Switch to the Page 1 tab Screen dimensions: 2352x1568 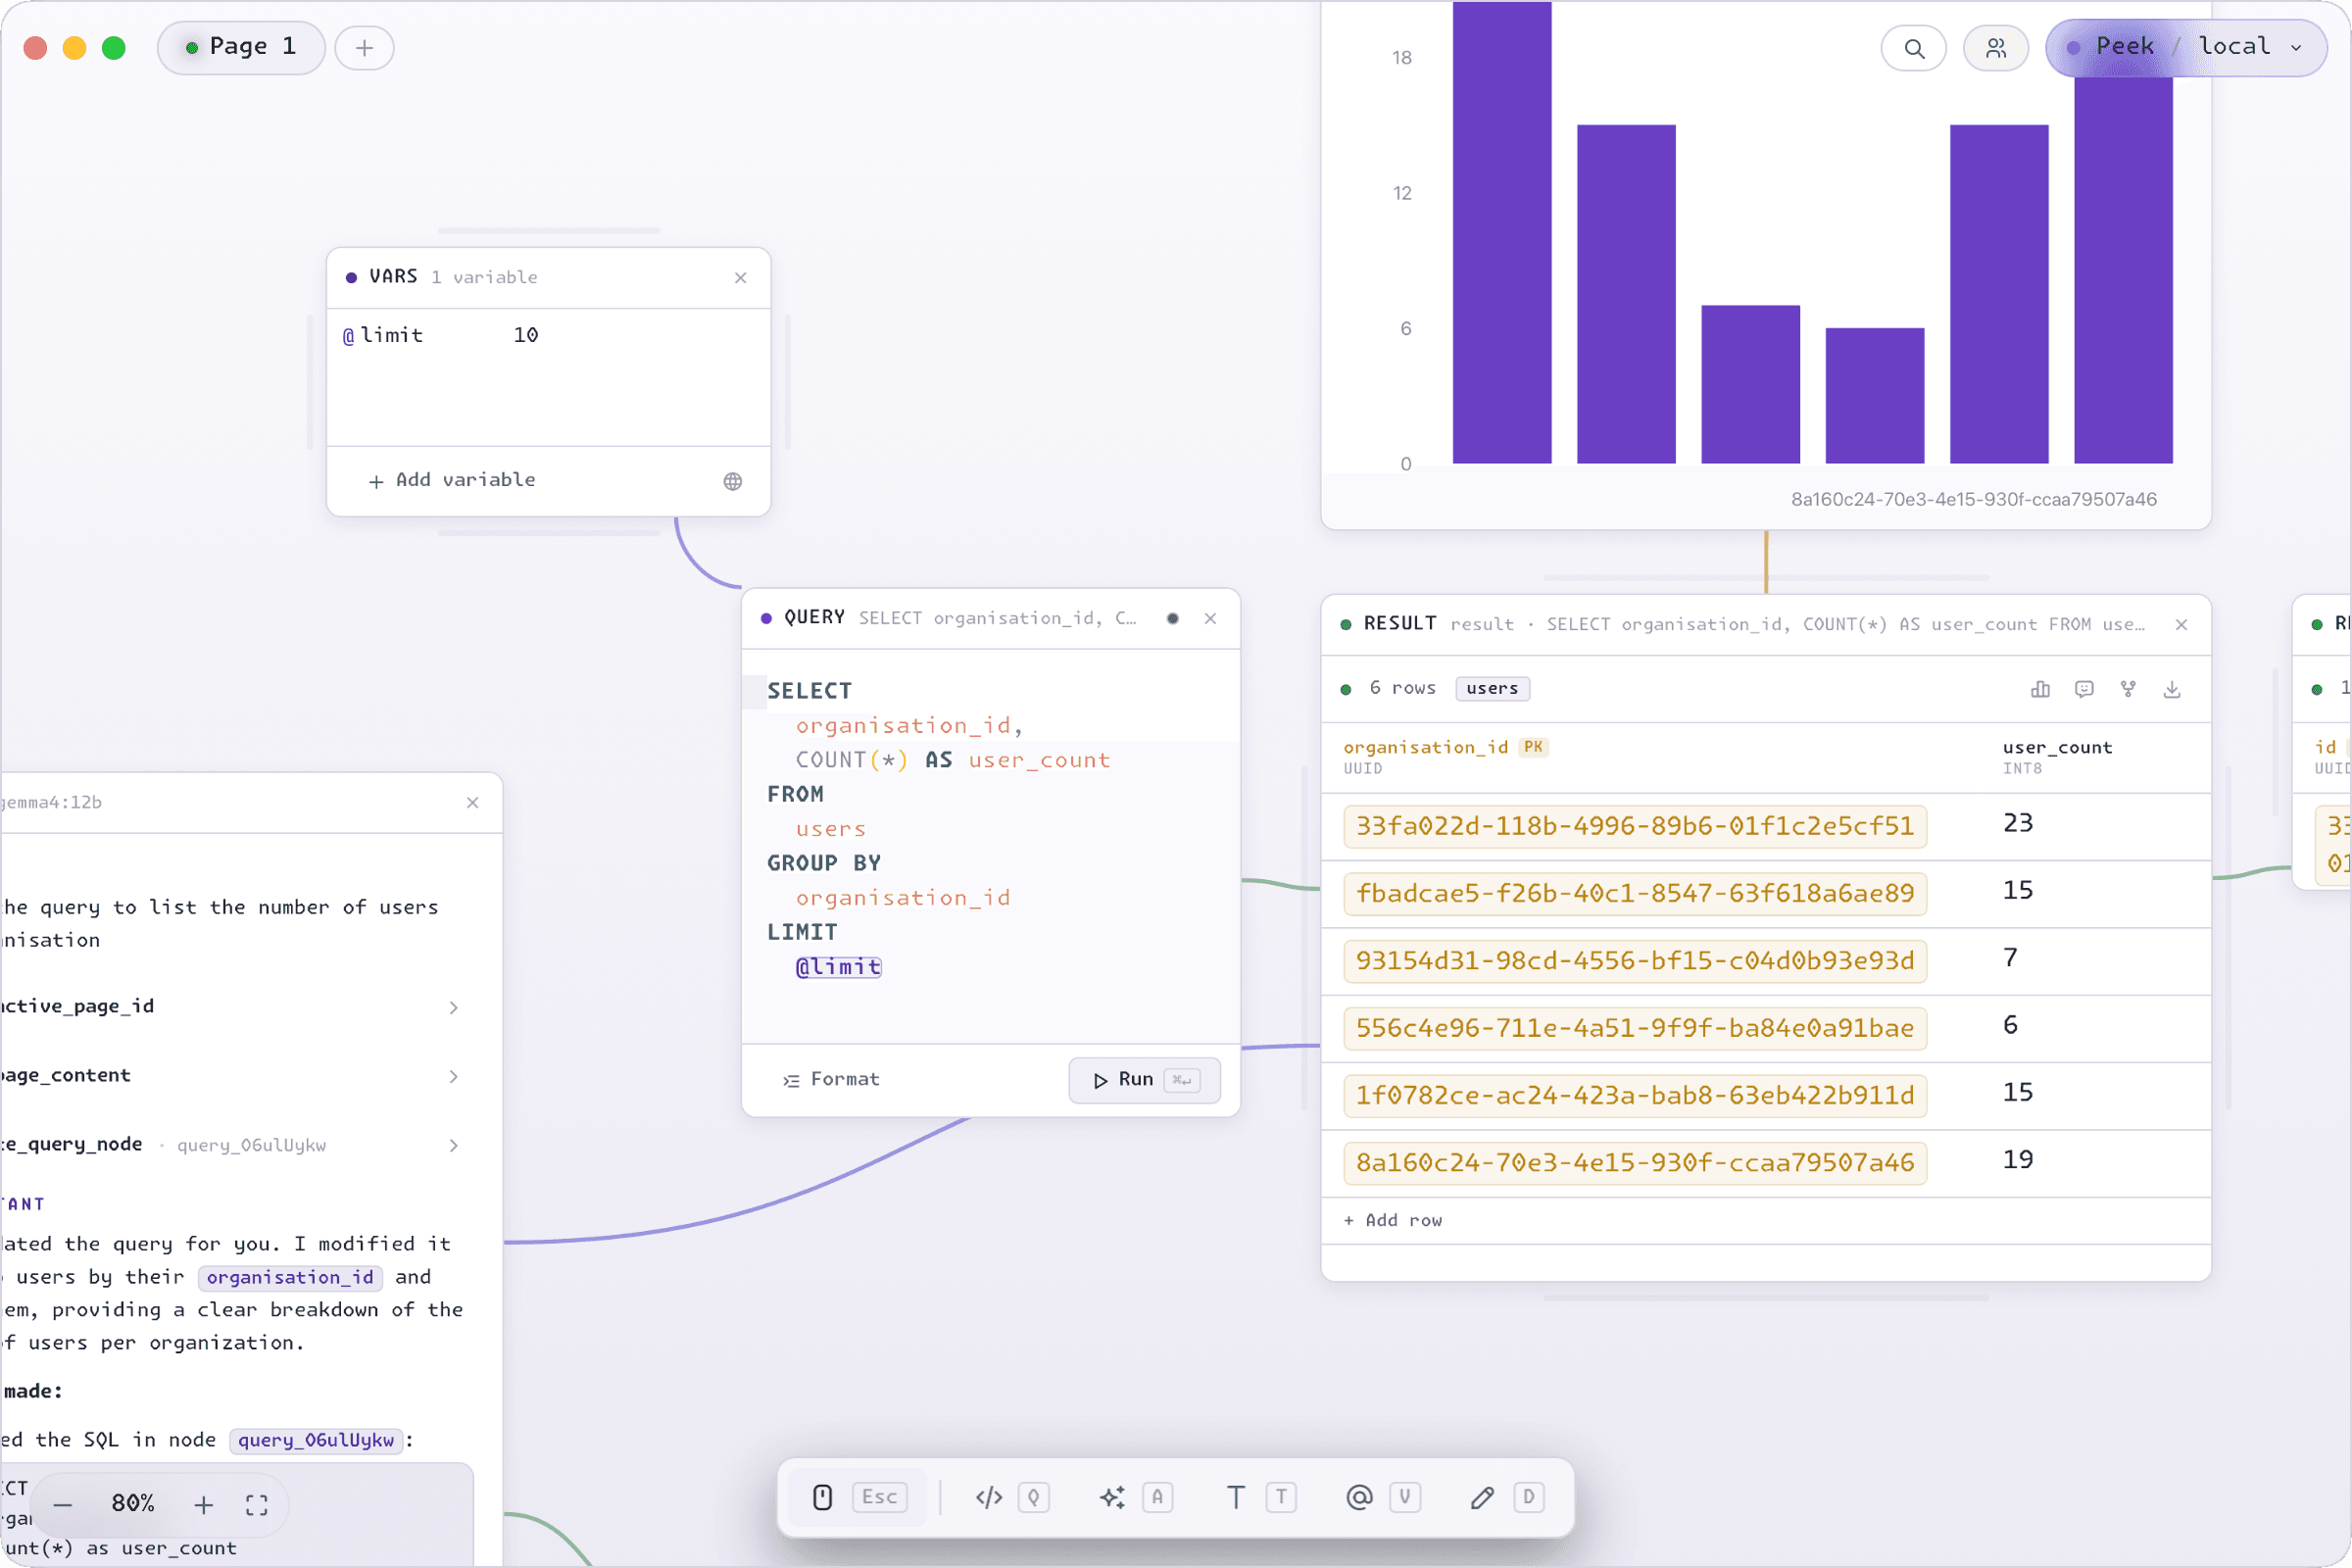point(241,47)
